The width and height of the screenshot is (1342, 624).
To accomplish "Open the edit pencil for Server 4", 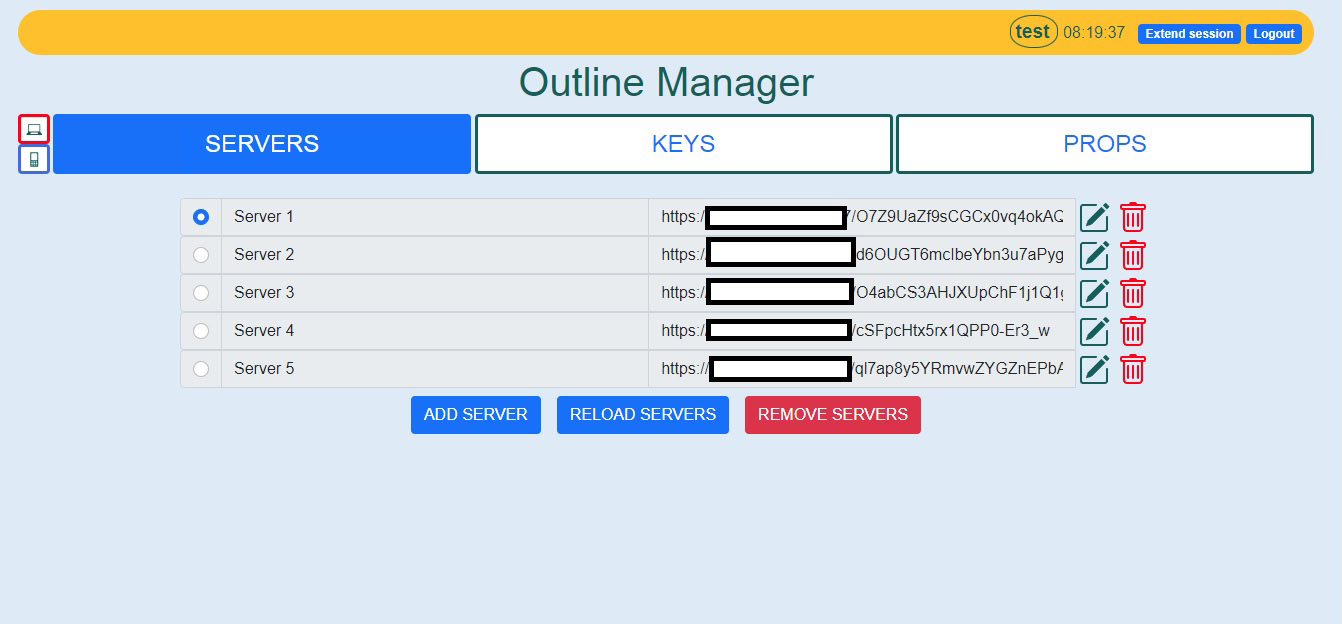I will [x=1094, y=331].
